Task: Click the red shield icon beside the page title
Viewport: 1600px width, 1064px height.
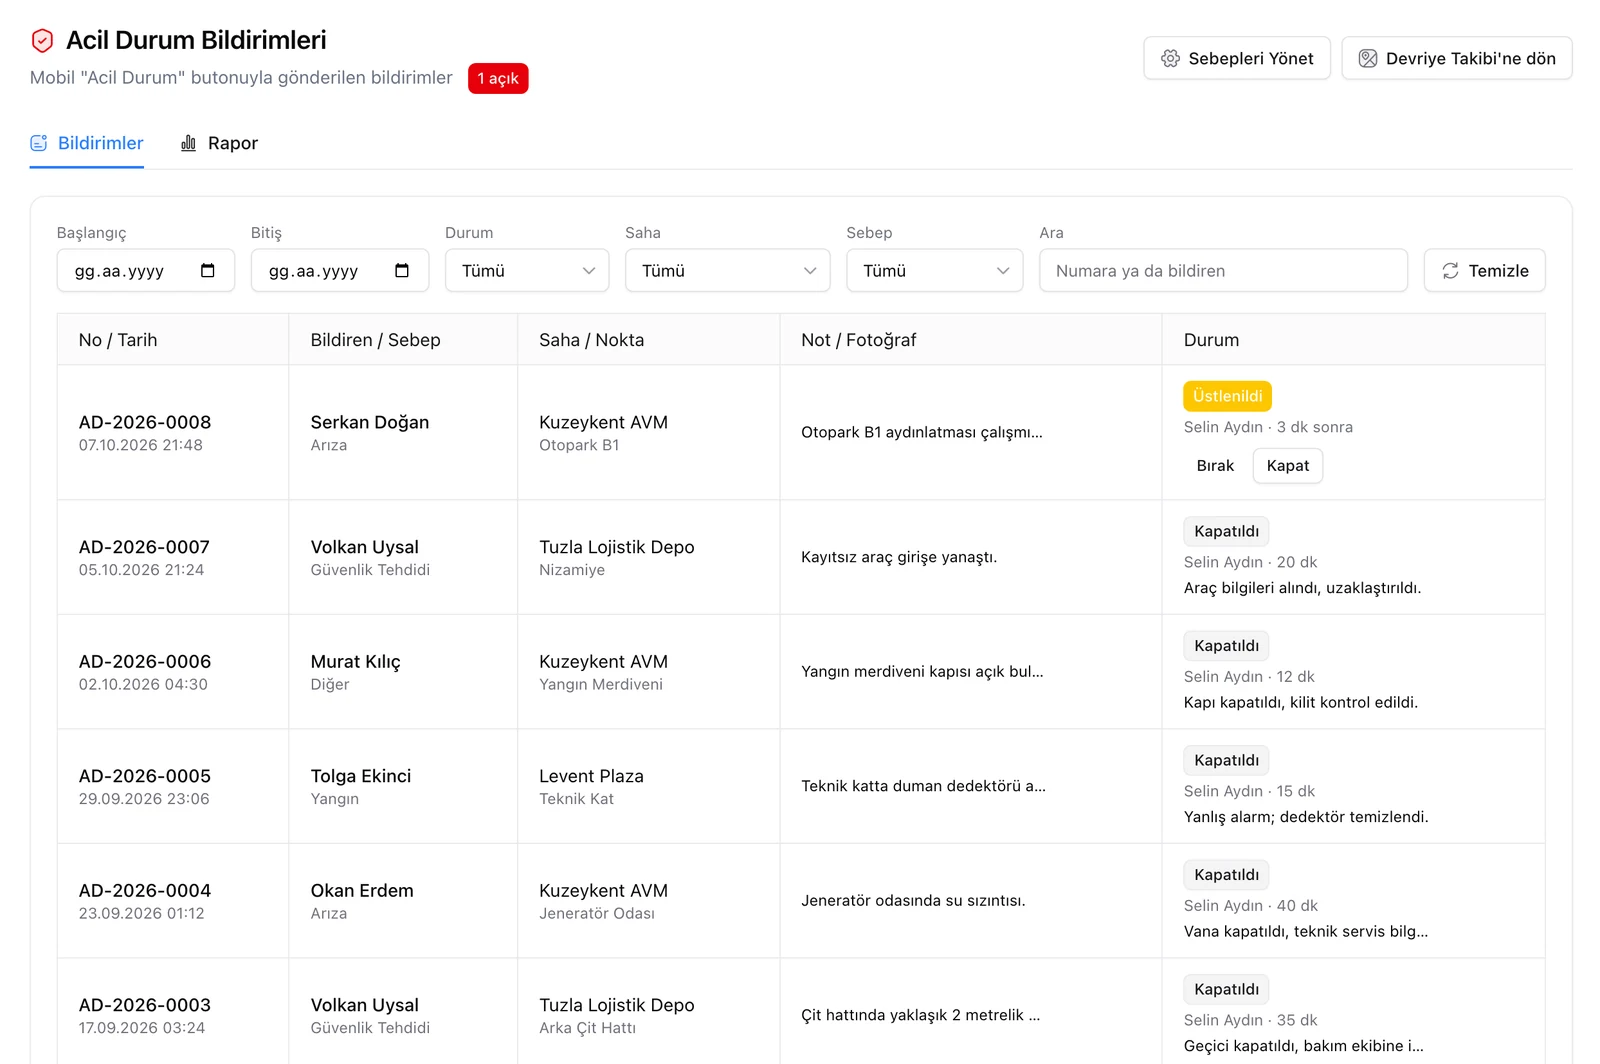Action: click(x=42, y=41)
